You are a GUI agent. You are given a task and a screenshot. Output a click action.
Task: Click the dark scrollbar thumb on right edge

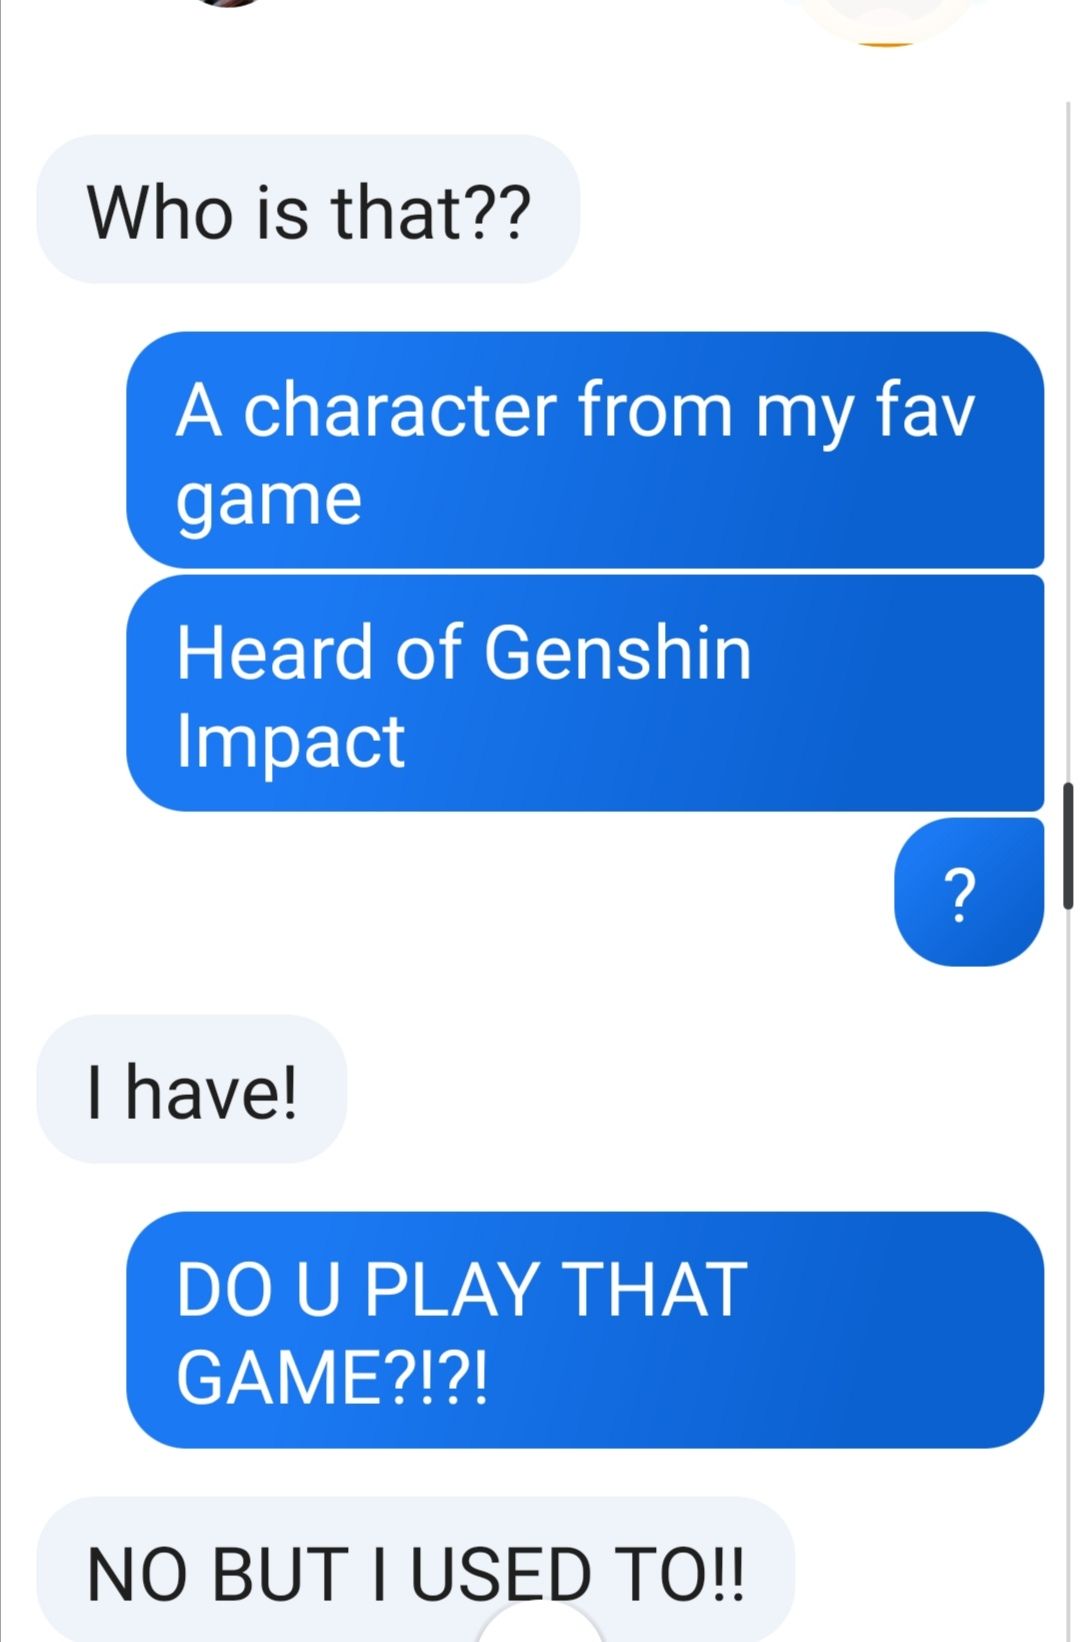pos(1068,845)
